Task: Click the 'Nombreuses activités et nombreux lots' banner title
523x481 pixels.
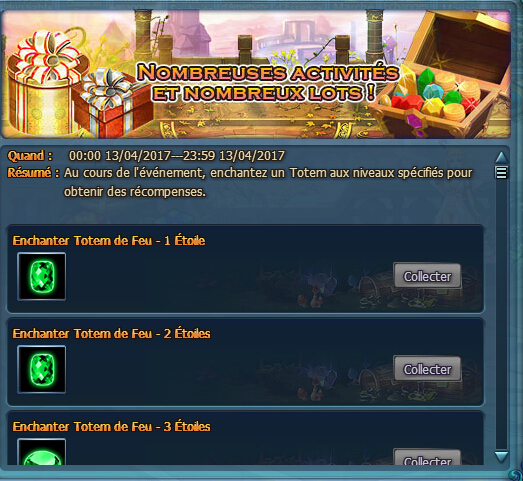Action: pyautogui.click(x=268, y=83)
